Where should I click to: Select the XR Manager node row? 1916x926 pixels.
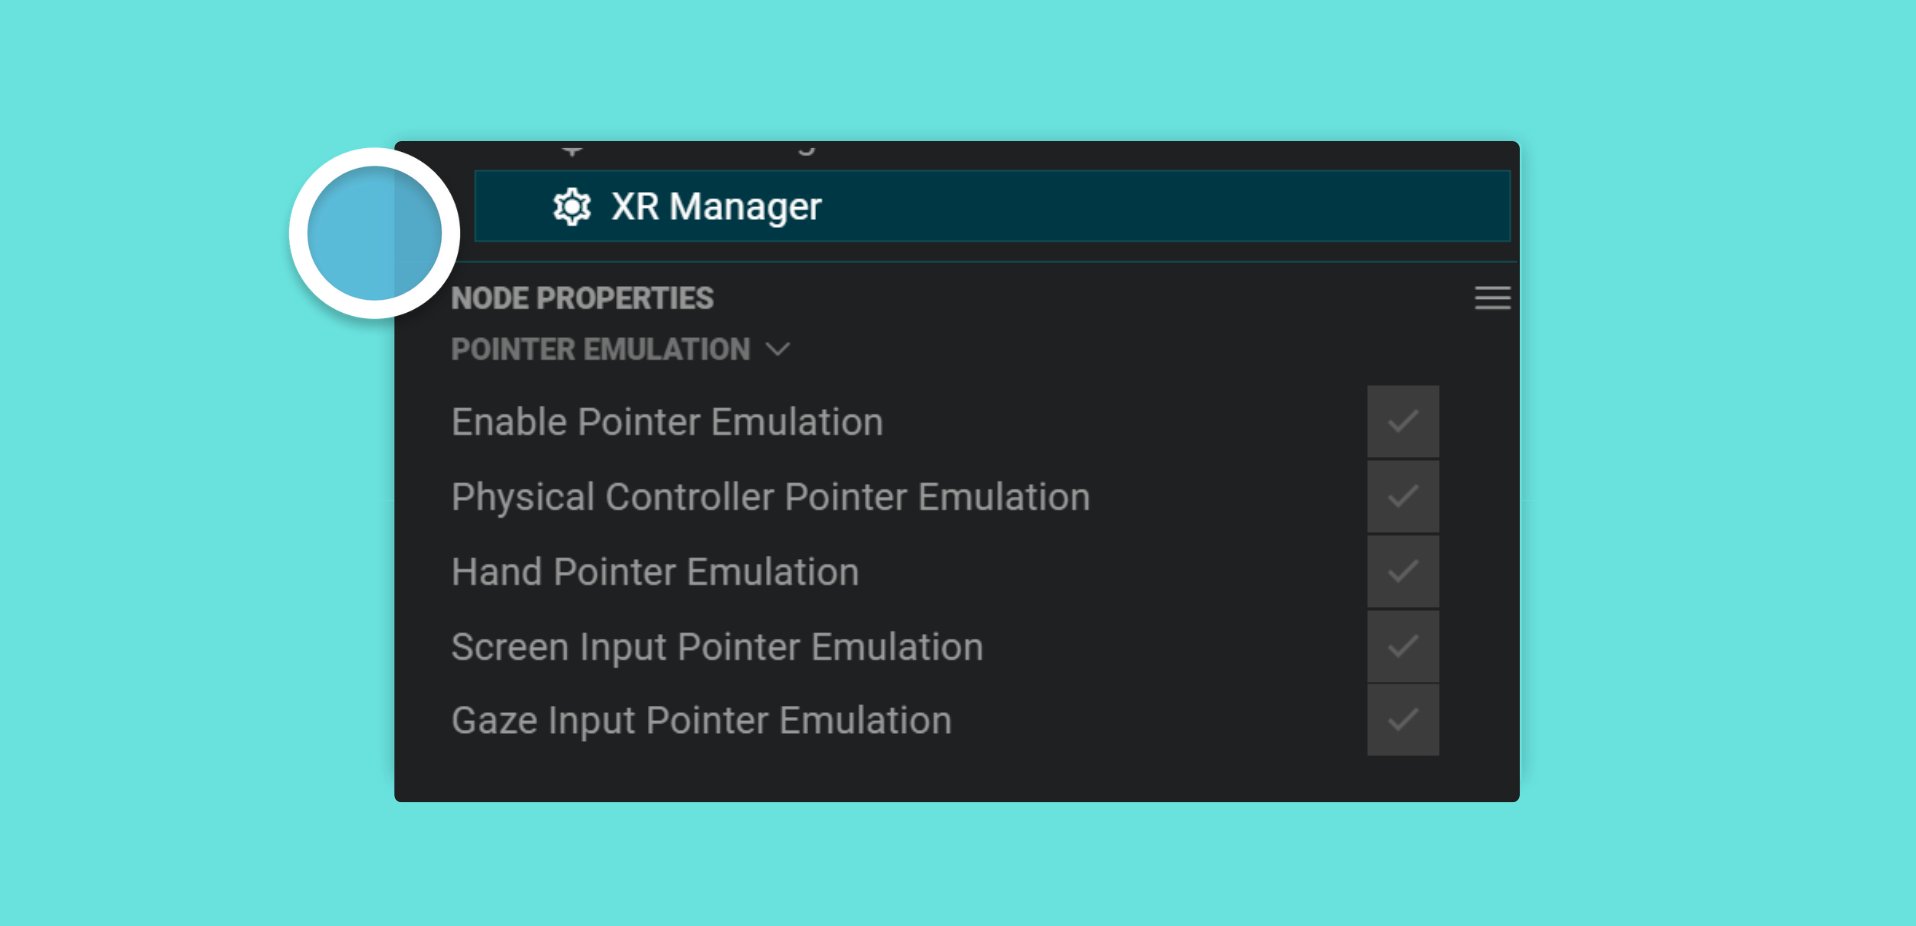point(992,206)
